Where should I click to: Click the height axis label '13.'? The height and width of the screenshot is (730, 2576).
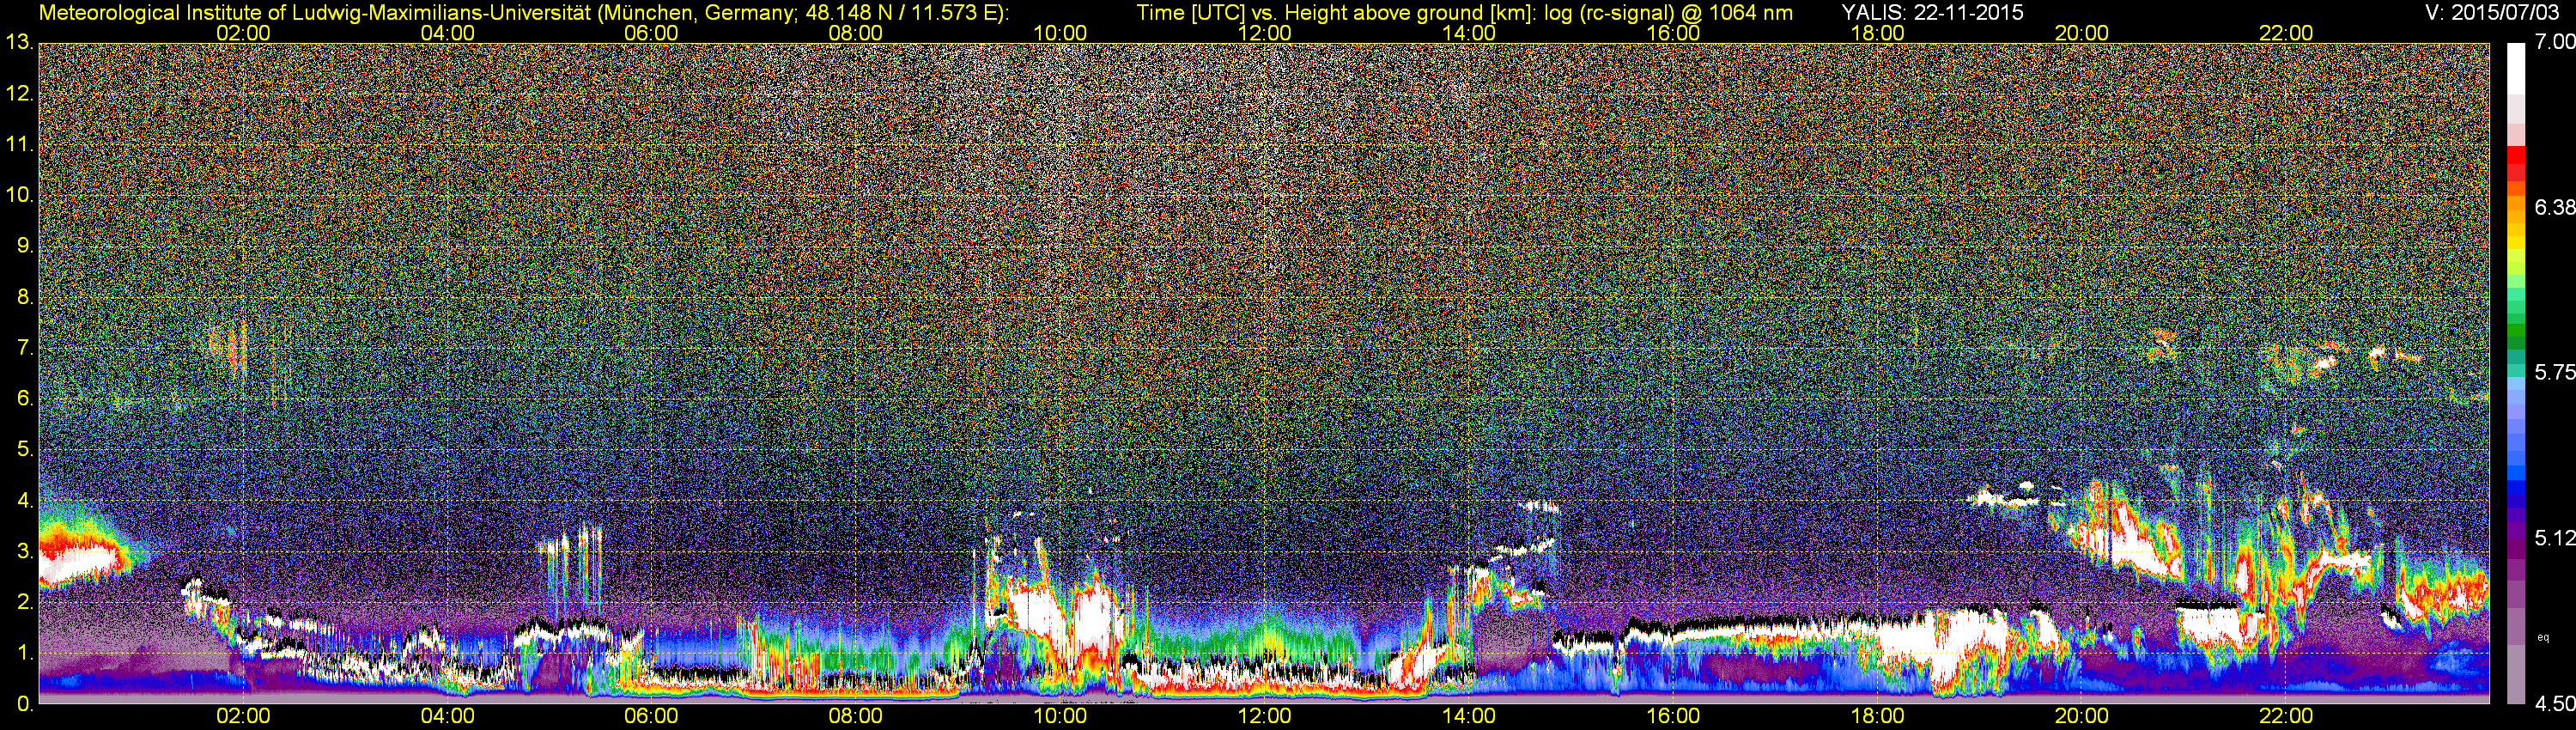(20, 43)
